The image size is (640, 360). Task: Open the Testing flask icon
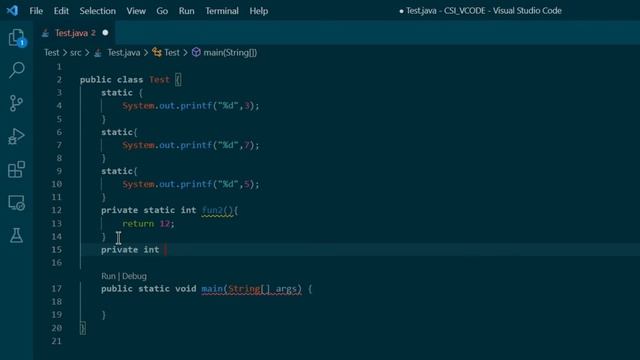[x=16, y=236]
